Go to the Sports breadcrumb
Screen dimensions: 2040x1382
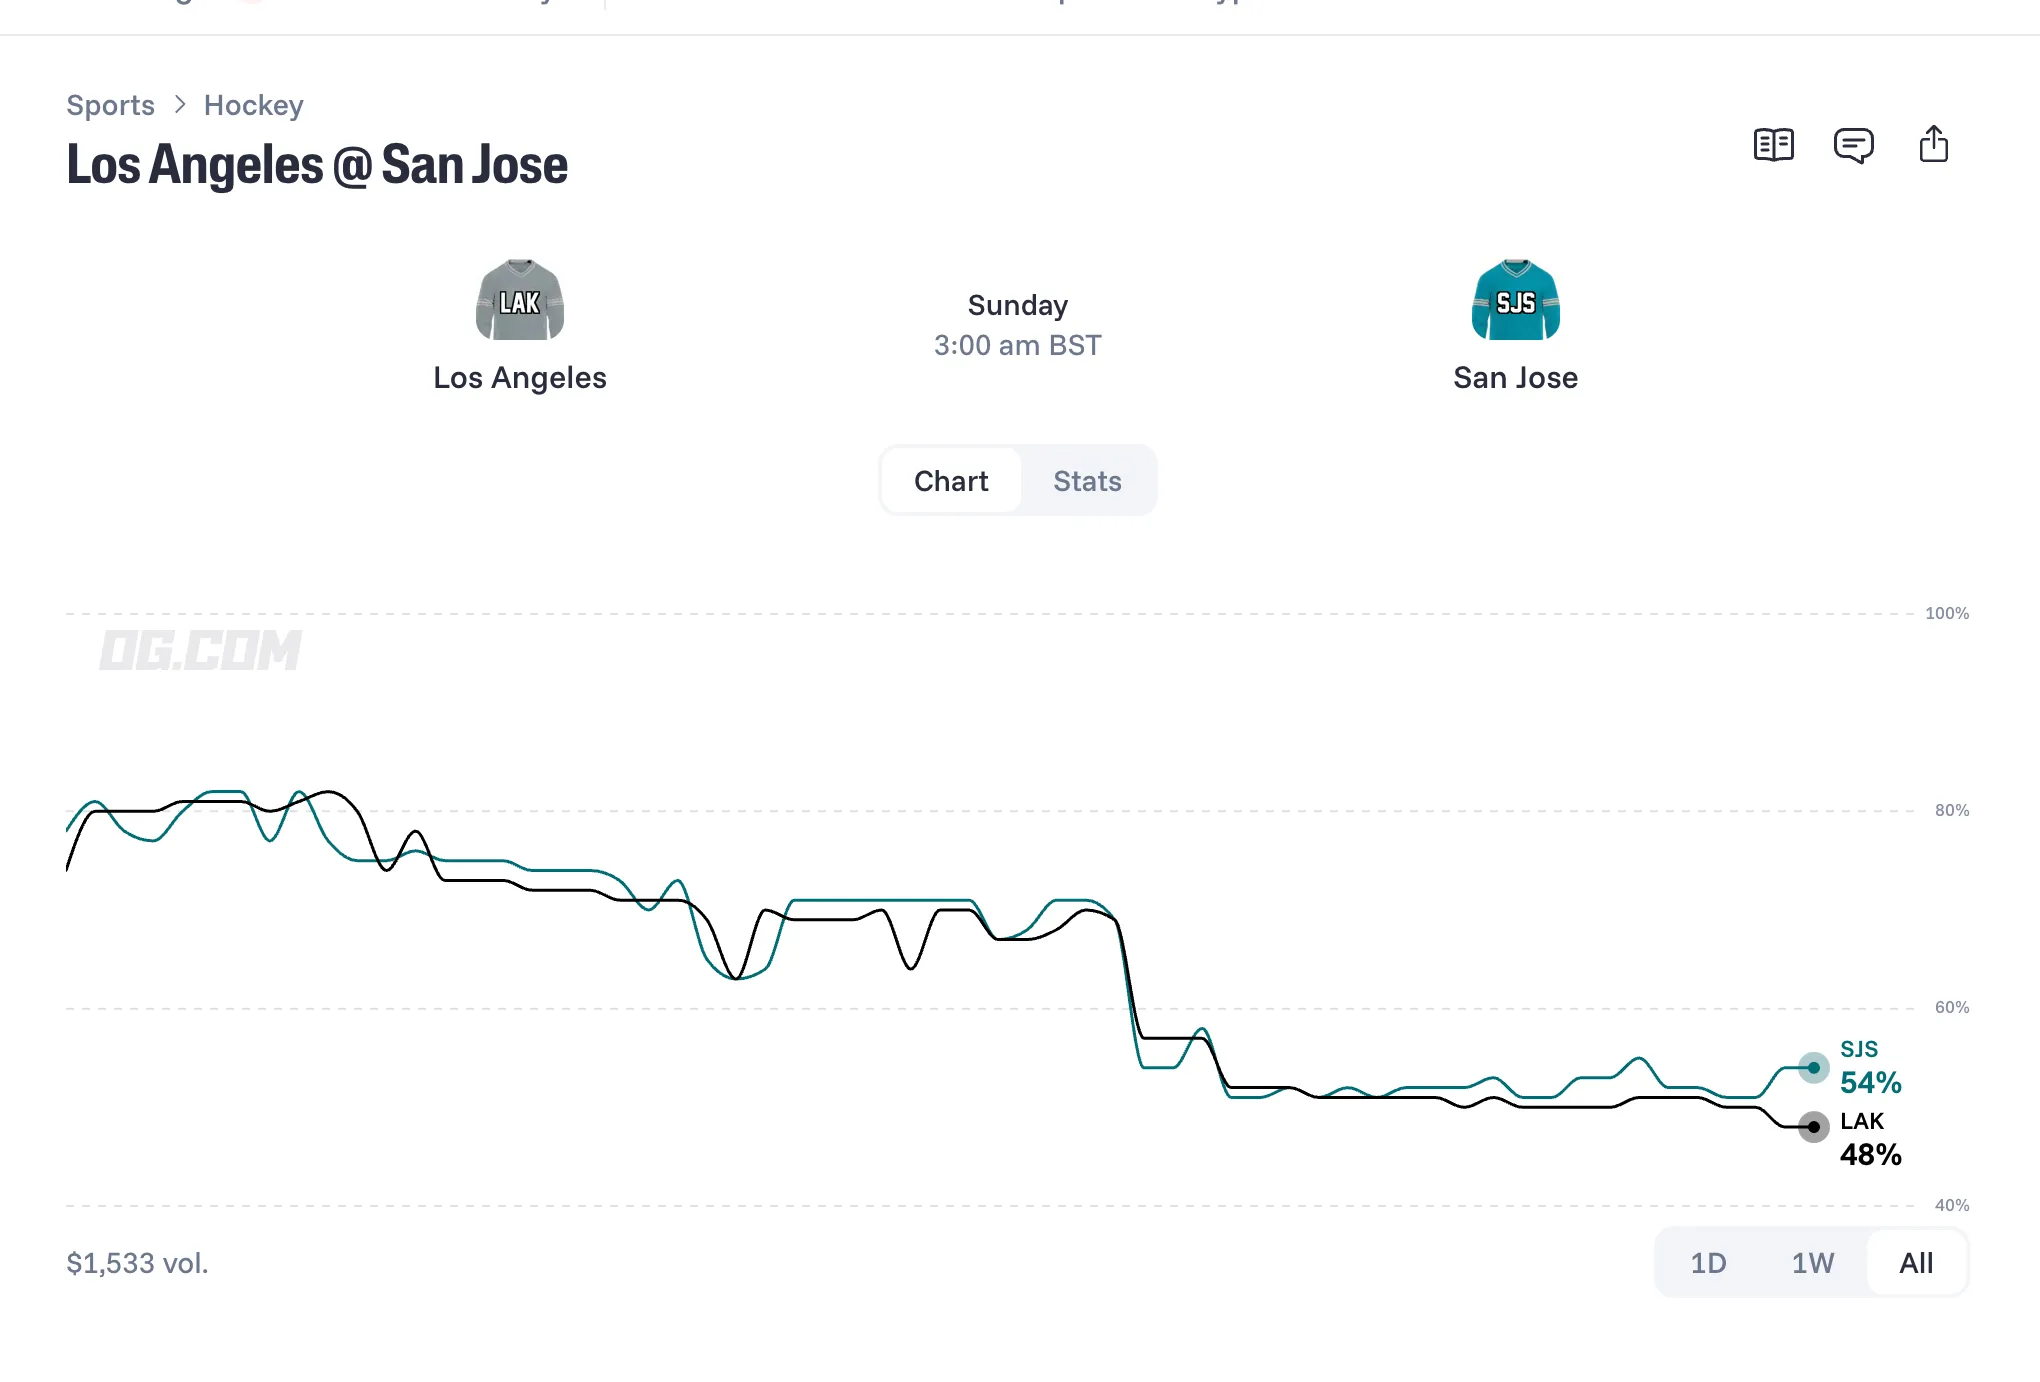tap(110, 105)
